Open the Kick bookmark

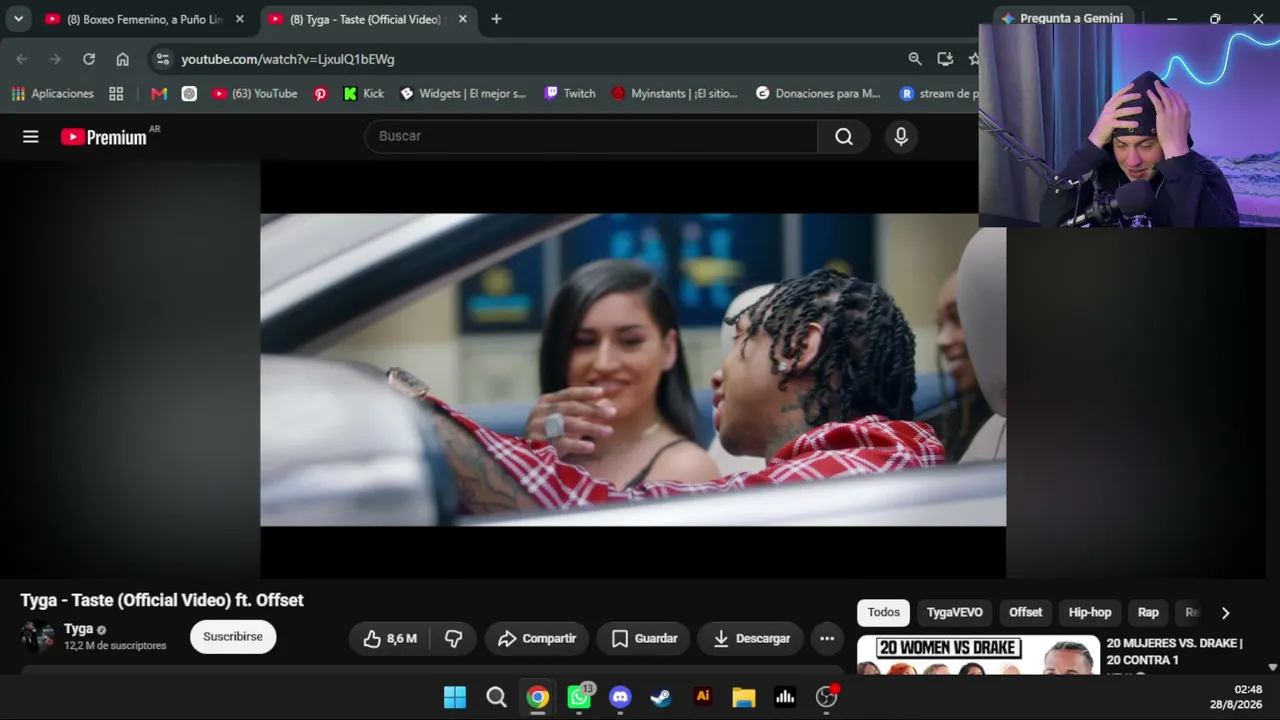click(x=363, y=93)
